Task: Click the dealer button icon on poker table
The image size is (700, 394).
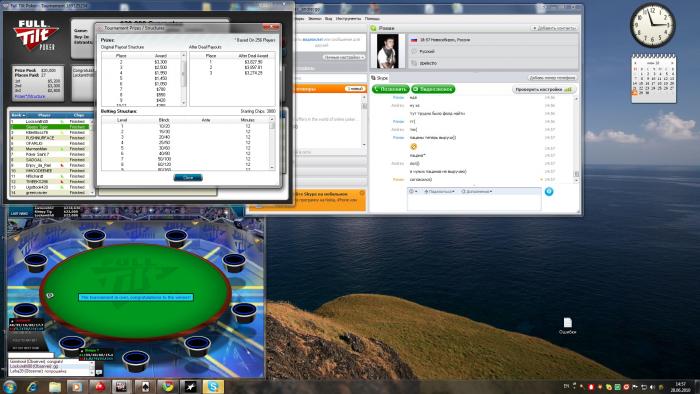Action: pyautogui.click(x=50, y=295)
